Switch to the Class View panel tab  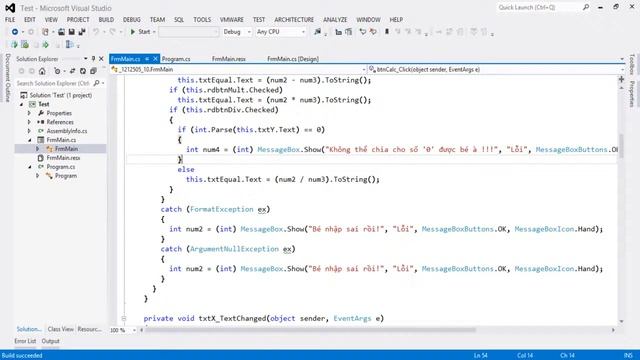click(60, 329)
